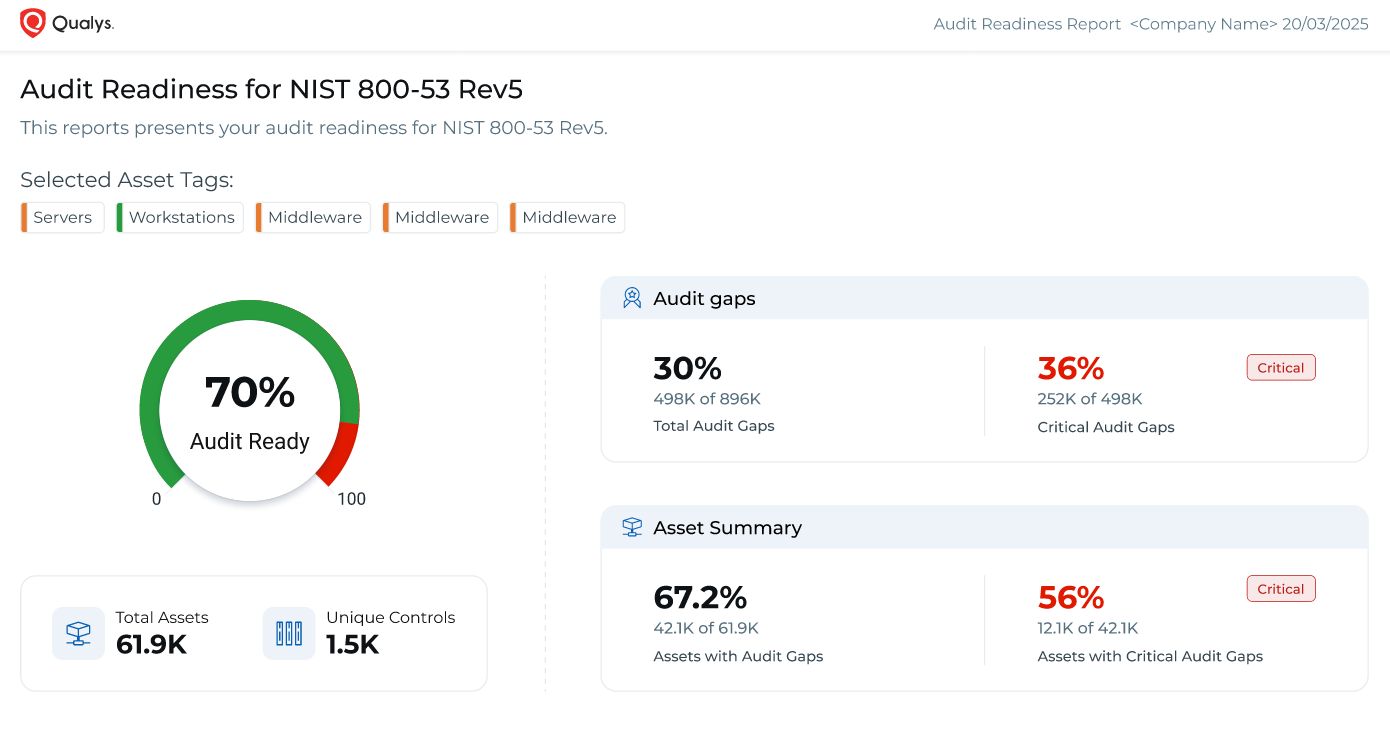Click the Critical Audit Gaps label
Screen dimensions: 1390x751
[1106, 427]
